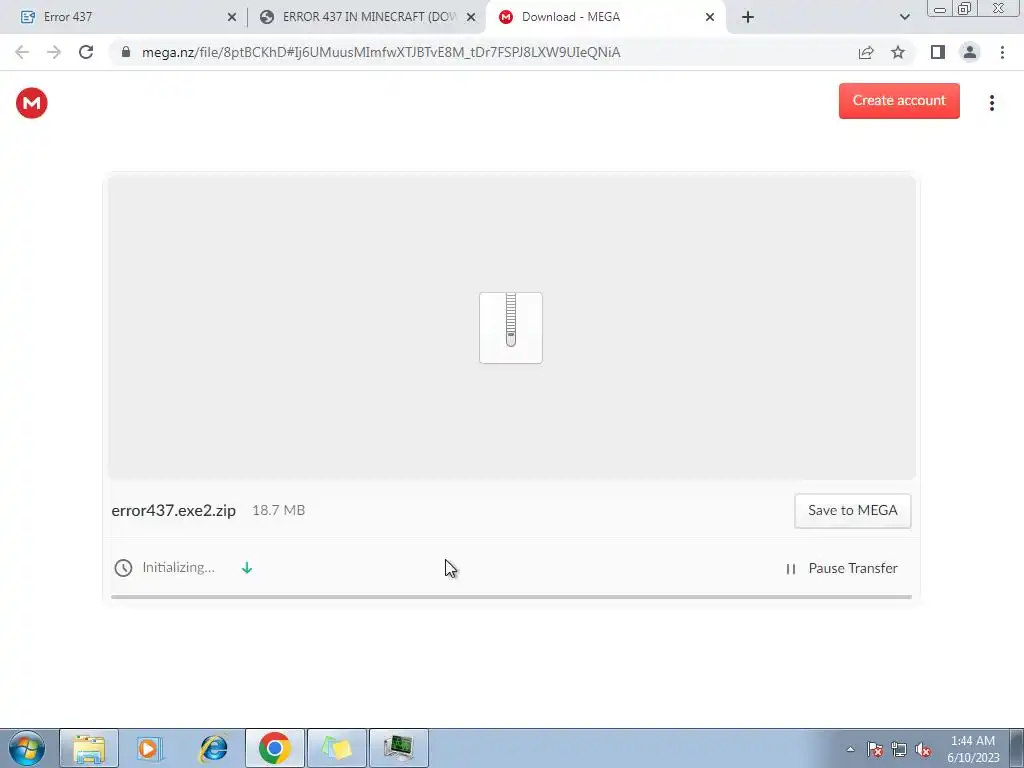Open the yellow folder taskbar app
This screenshot has height=768, width=1024.
336,748
